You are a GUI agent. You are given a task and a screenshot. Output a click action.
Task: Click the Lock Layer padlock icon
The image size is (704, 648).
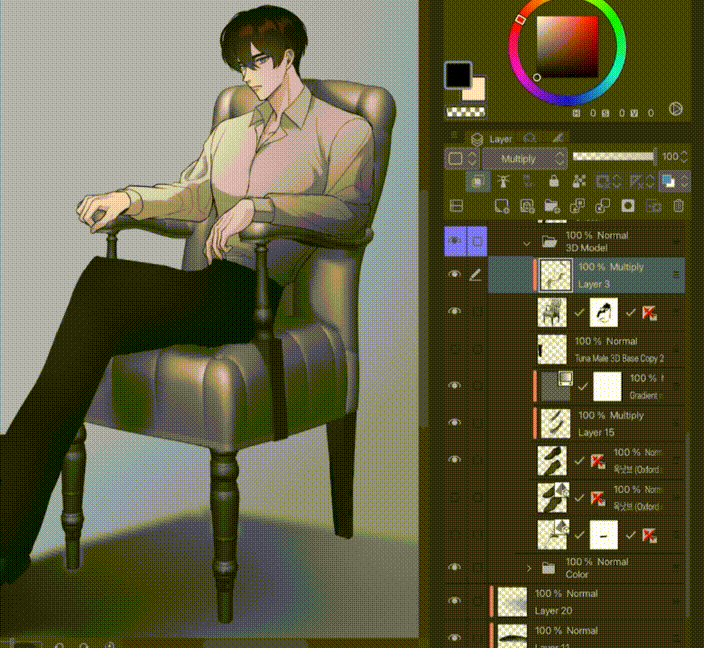[554, 181]
